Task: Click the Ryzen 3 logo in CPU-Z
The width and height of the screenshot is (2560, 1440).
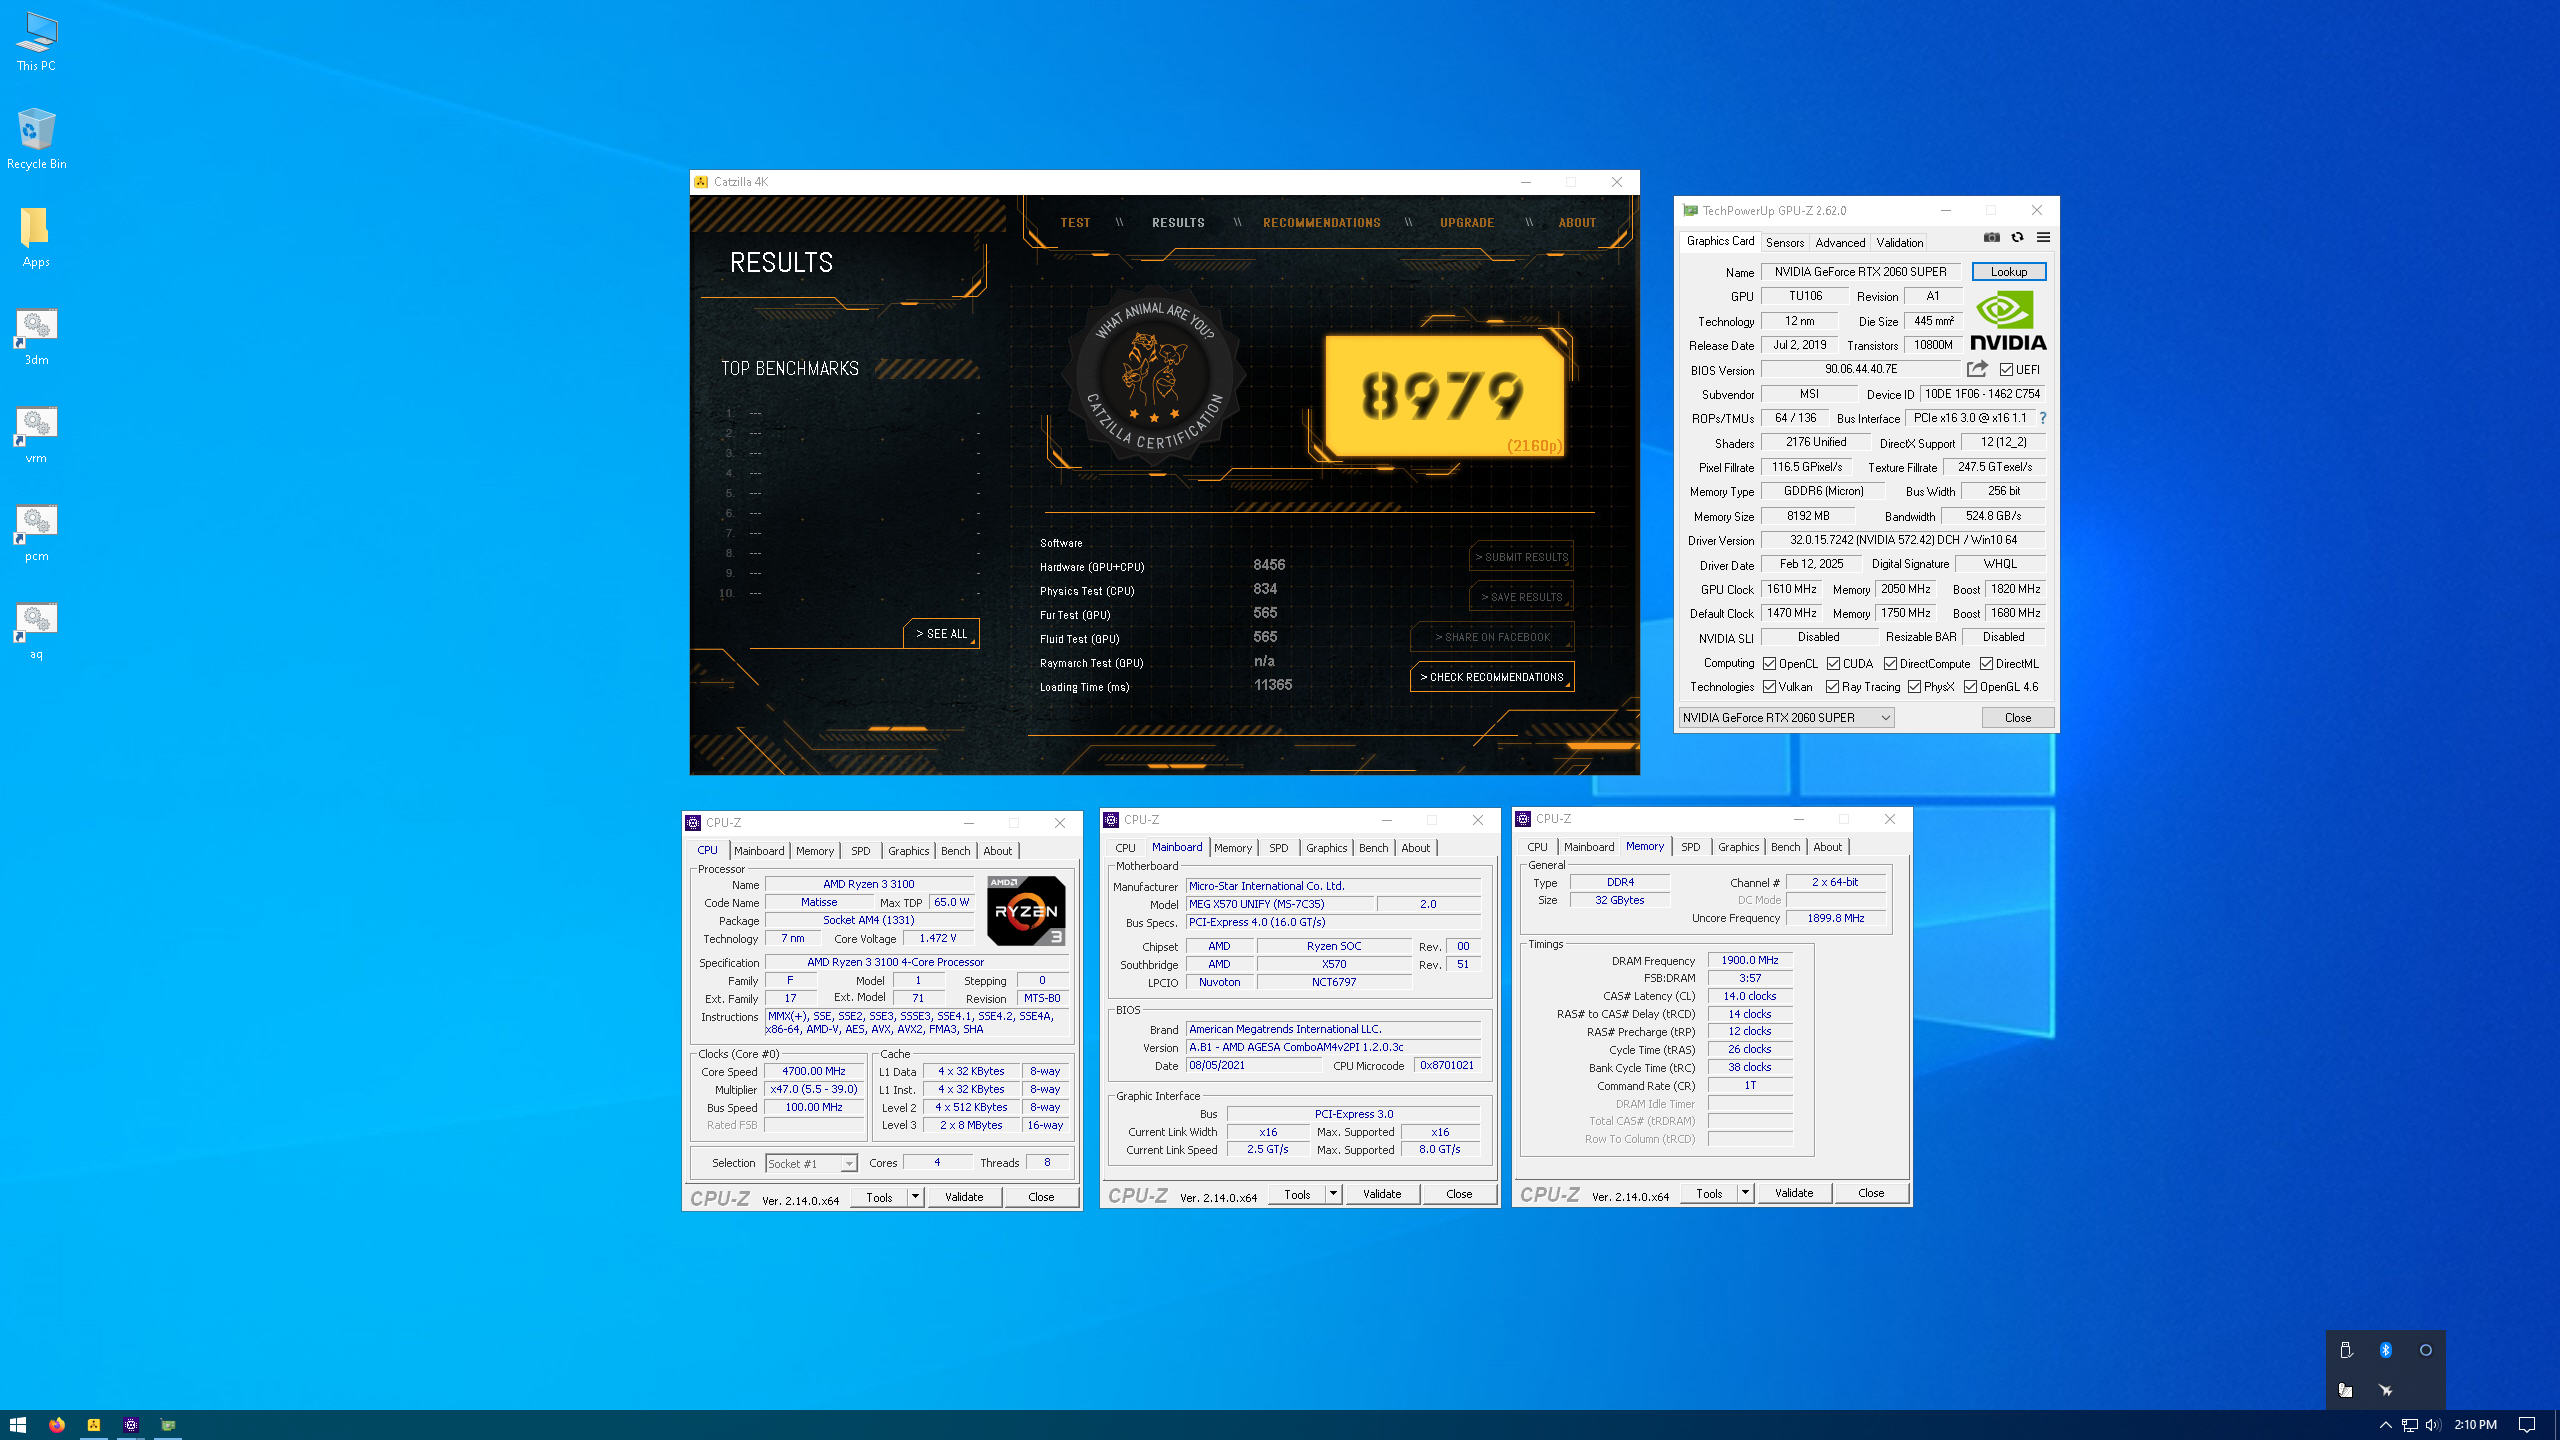Action: point(1026,910)
